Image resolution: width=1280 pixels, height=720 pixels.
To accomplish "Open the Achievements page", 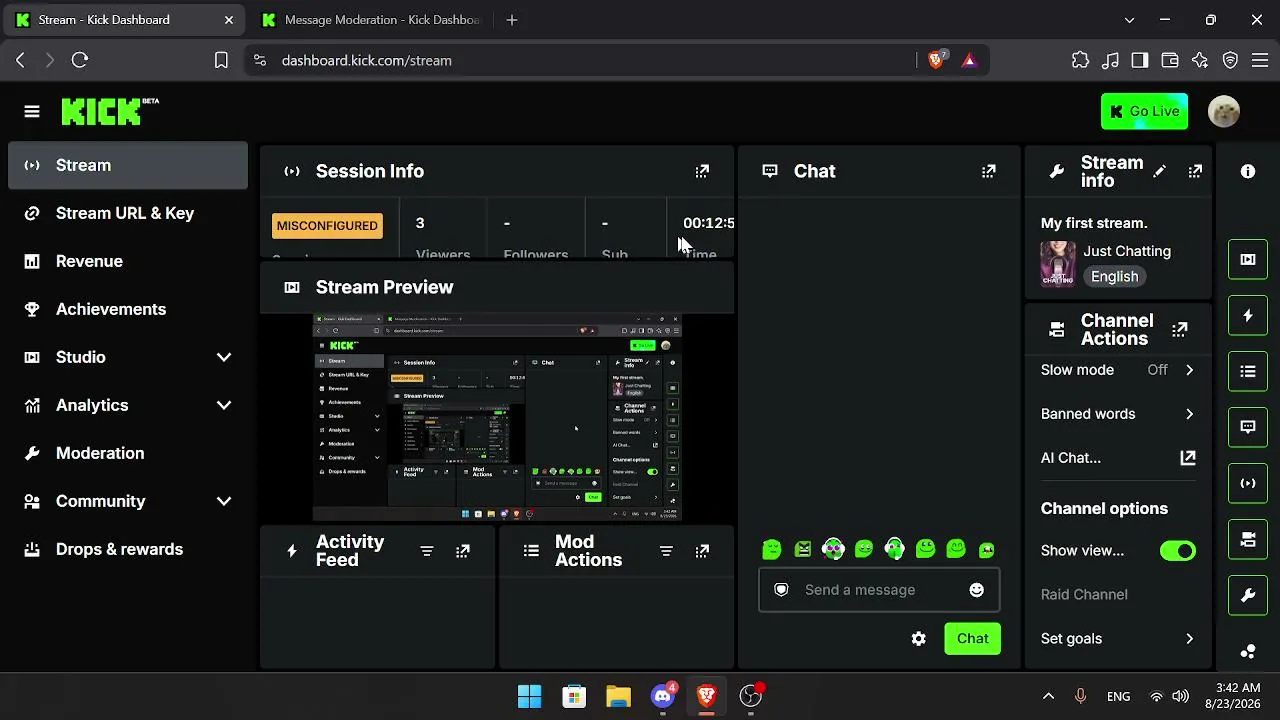I will (128, 309).
